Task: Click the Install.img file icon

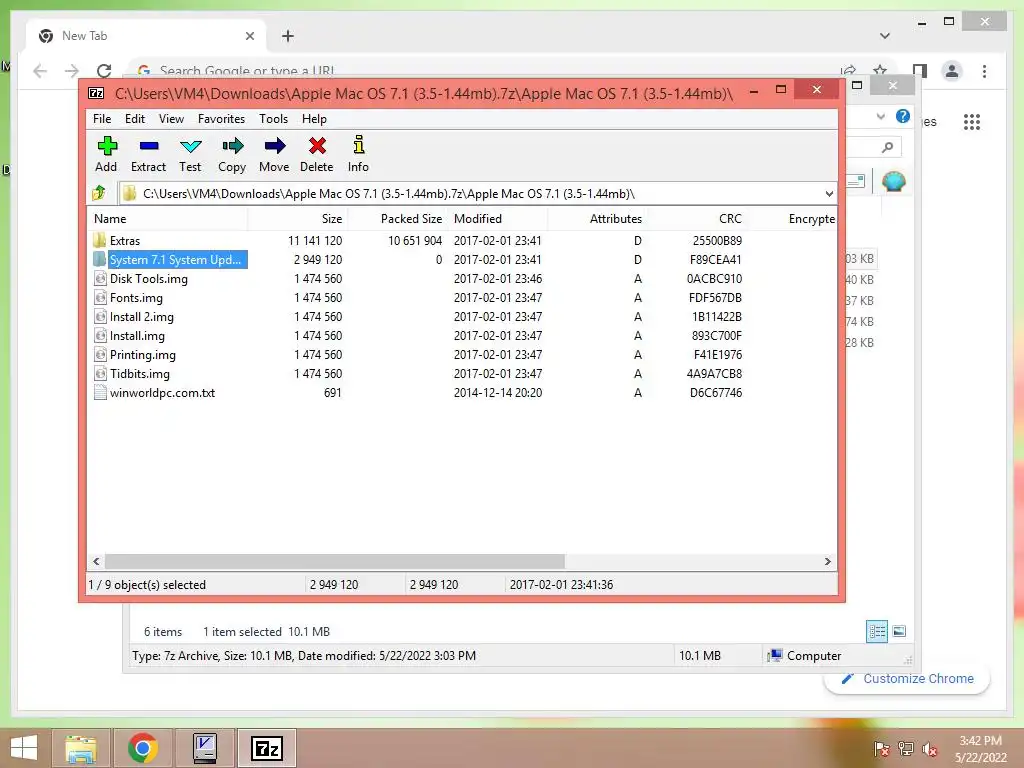Action: tap(100, 335)
